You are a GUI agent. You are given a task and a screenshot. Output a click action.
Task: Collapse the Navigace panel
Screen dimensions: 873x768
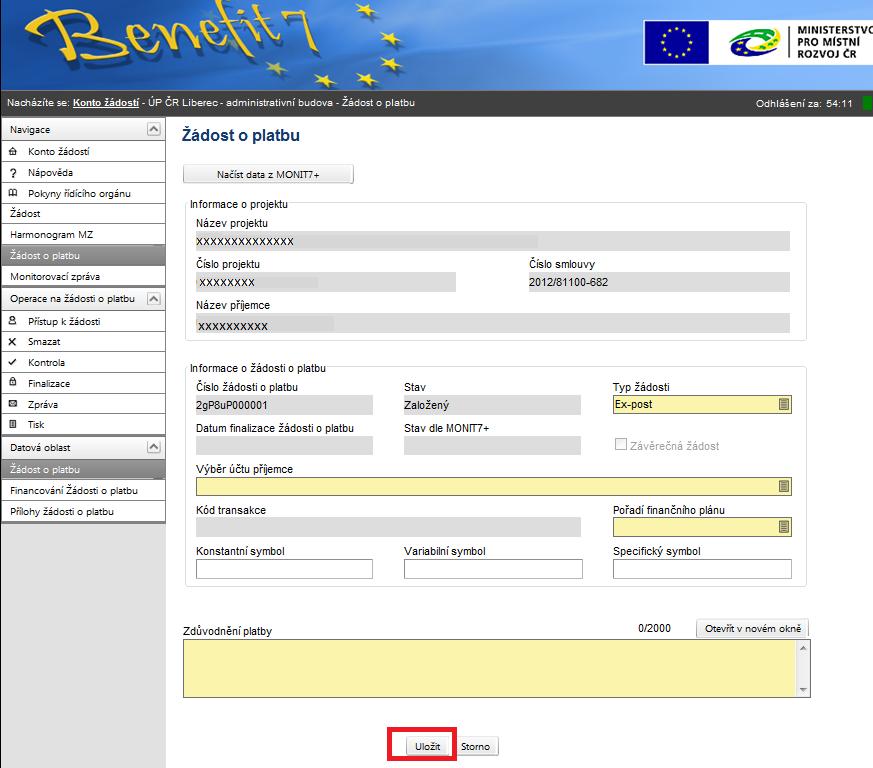(x=154, y=129)
